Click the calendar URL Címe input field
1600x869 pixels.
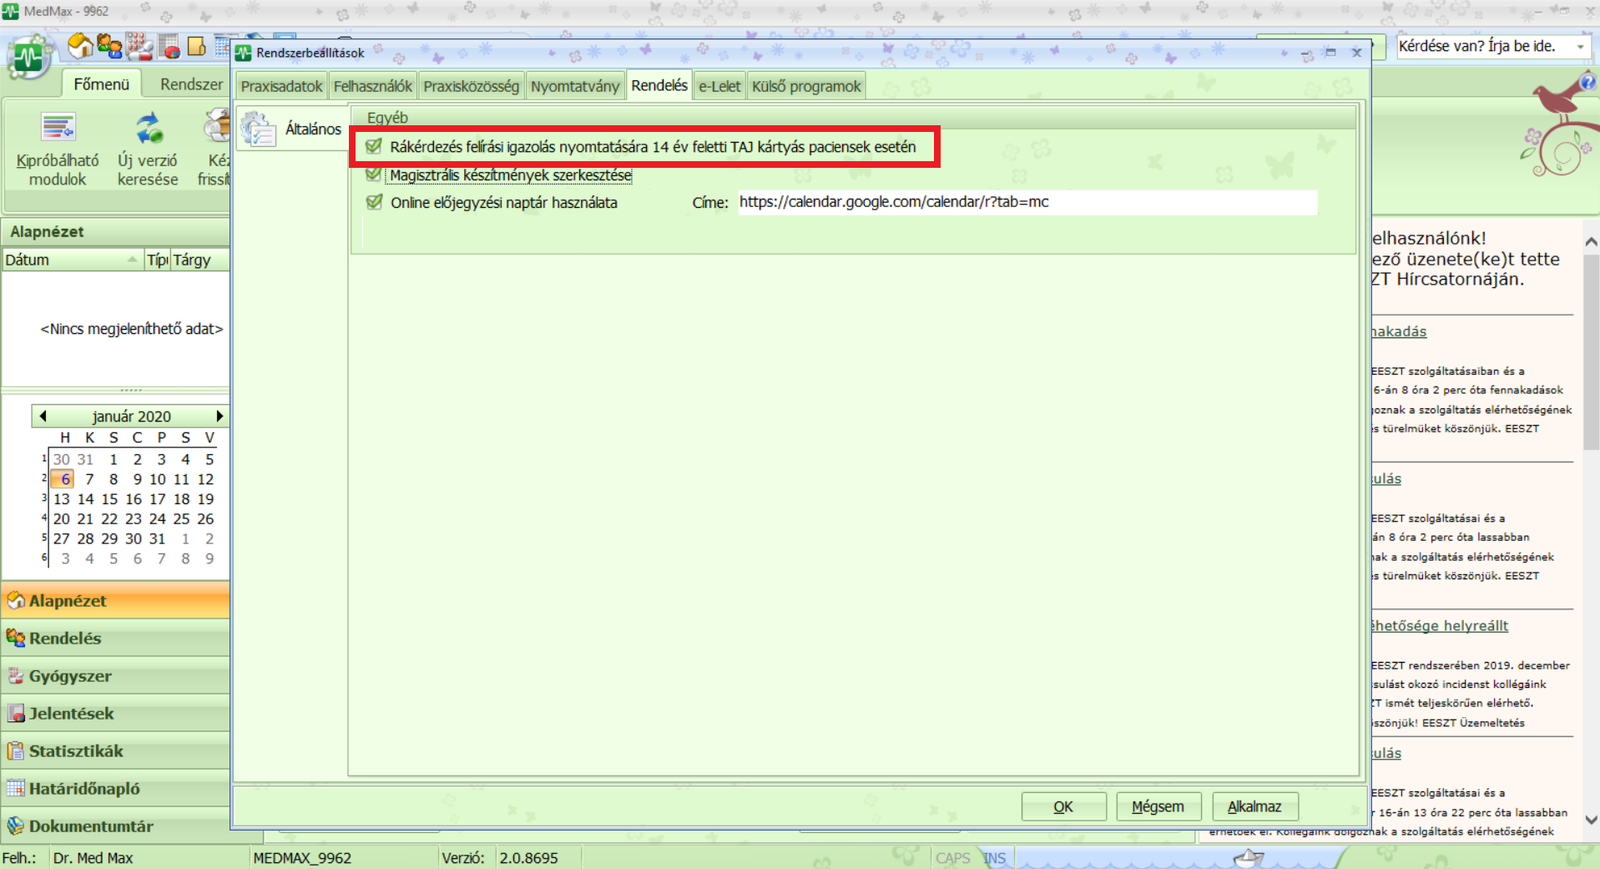(1026, 202)
